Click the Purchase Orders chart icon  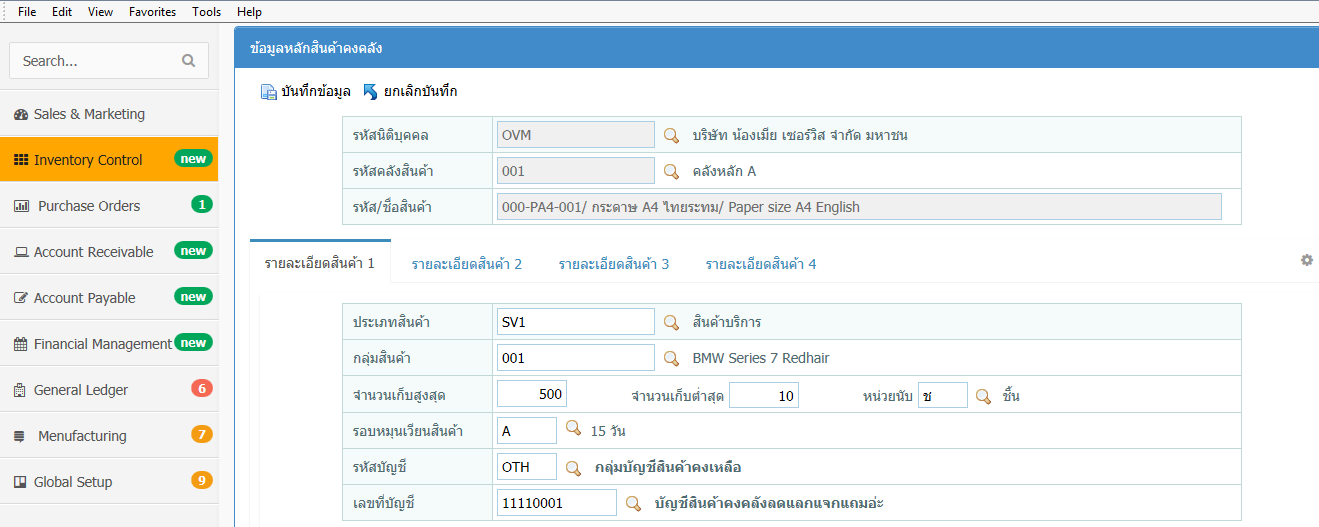[21, 206]
